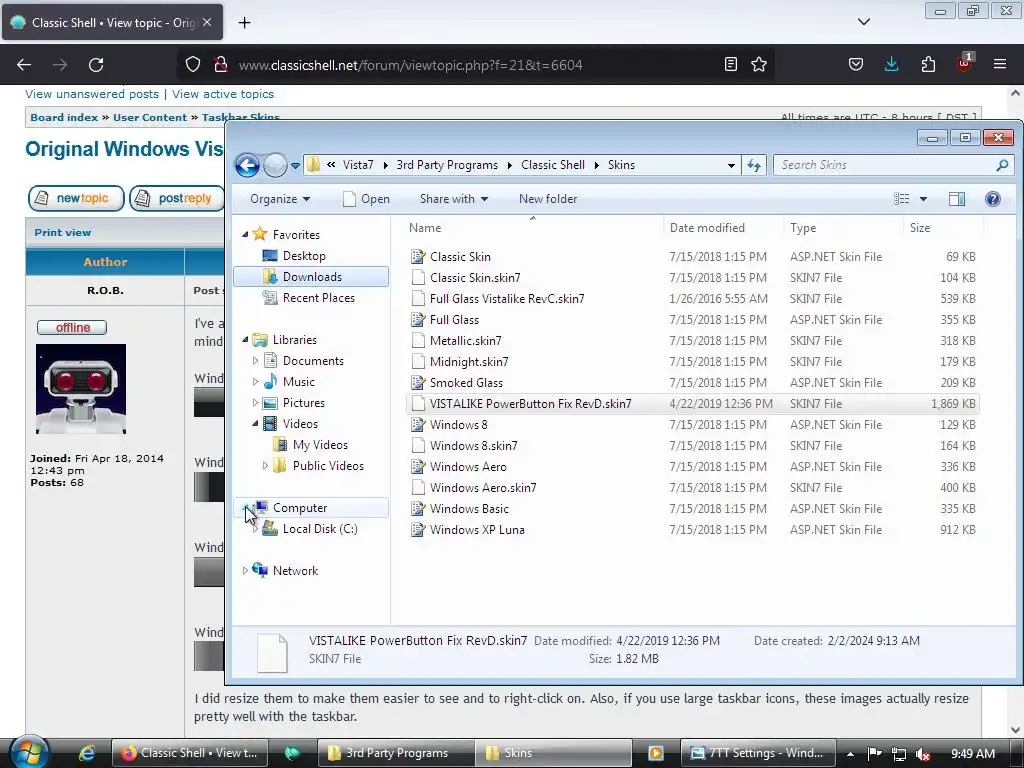Click New folder in the Explorer toolbar
This screenshot has height=768, width=1024.
(548, 199)
